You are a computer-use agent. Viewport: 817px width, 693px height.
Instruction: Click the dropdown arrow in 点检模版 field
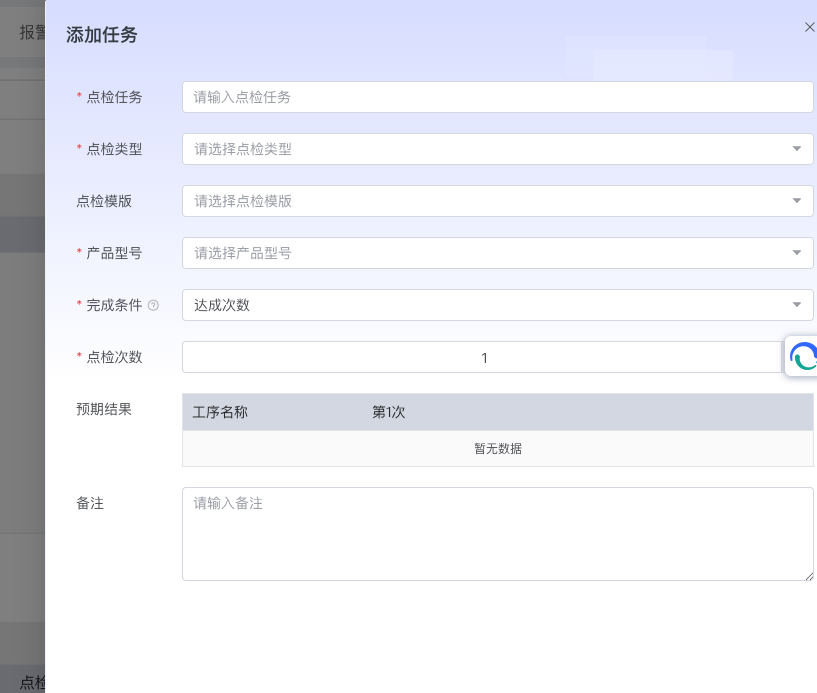[x=796, y=201]
